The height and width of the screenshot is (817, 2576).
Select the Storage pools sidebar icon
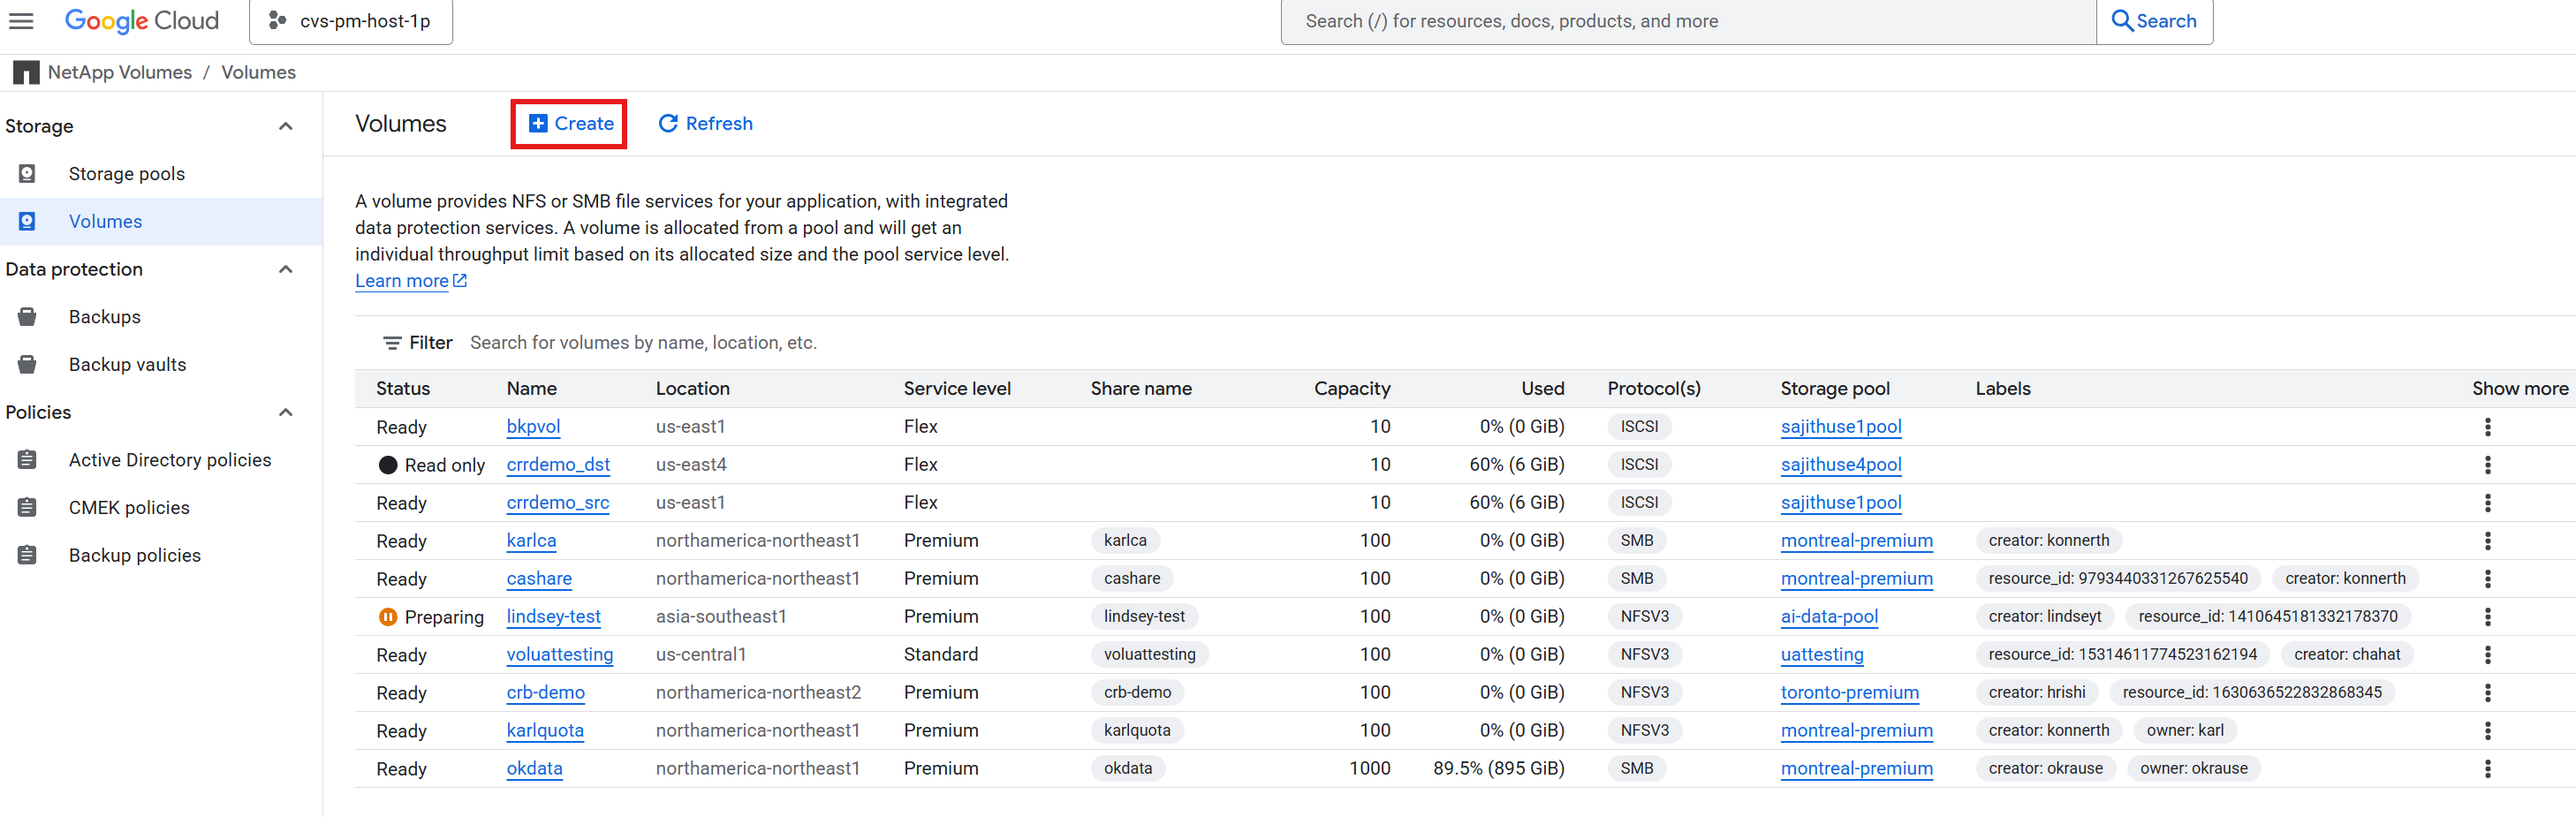tap(26, 173)
